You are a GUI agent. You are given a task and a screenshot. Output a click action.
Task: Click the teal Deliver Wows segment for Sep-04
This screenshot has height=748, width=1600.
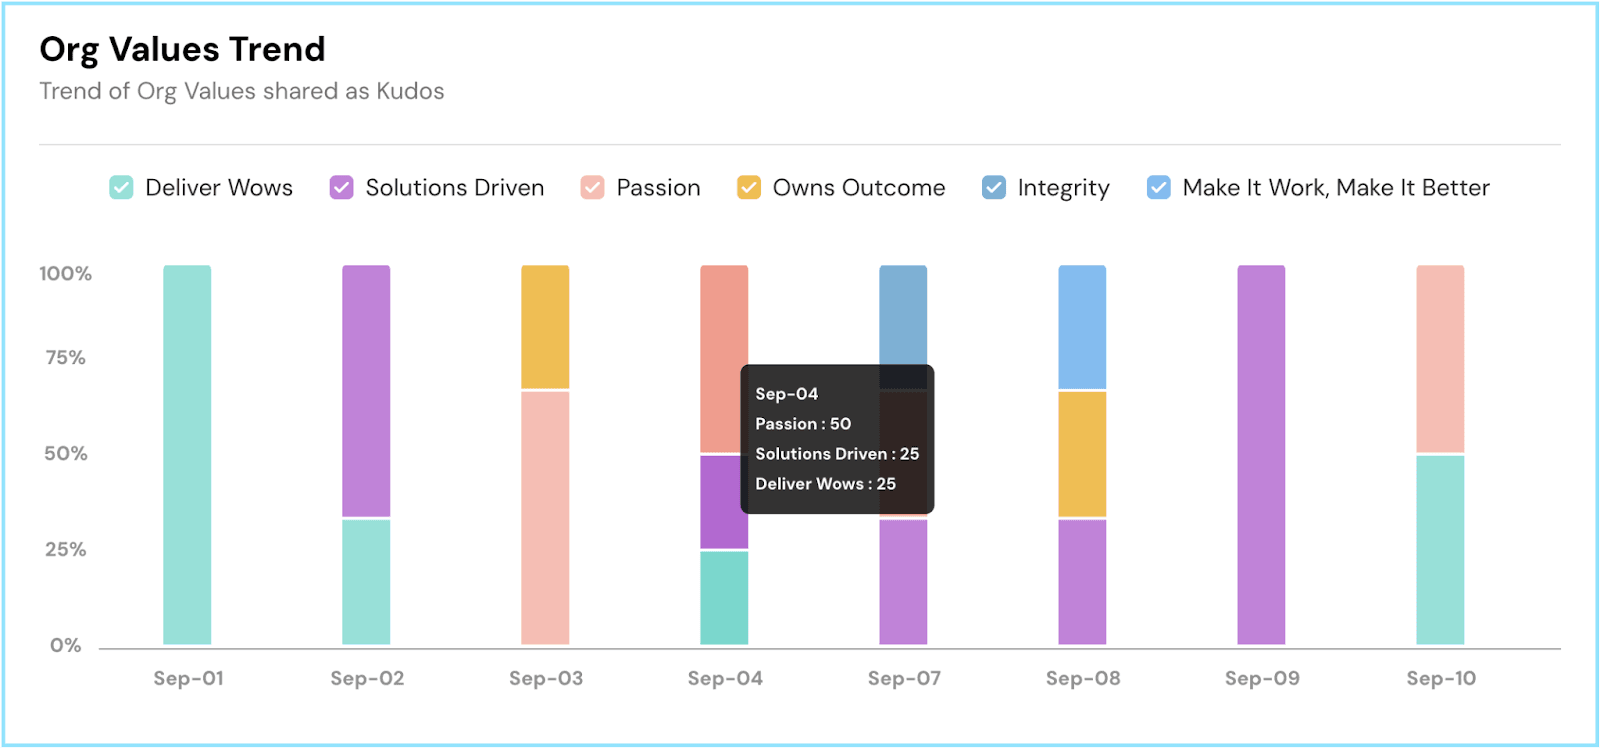click(x=724, y=597)
